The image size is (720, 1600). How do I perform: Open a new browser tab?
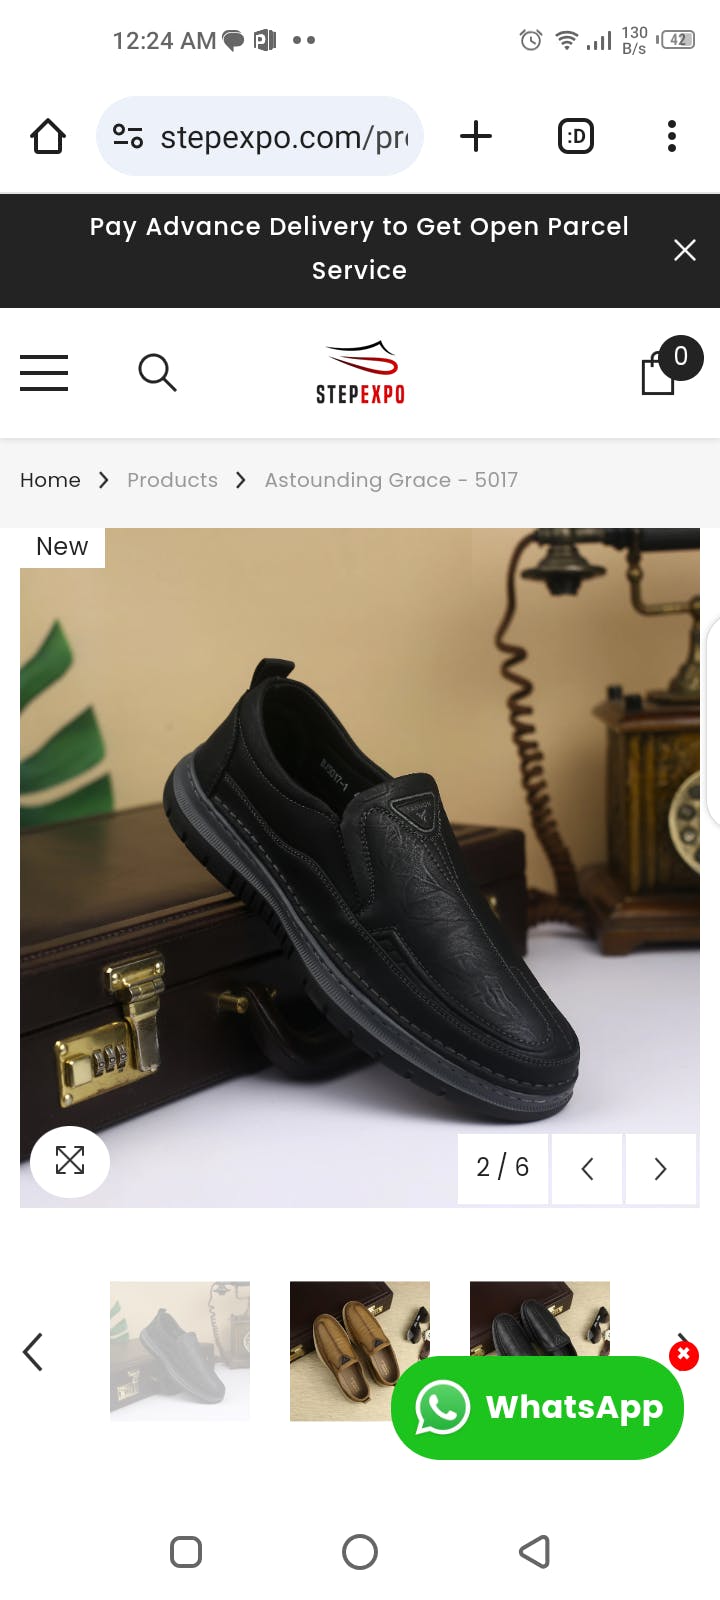tap(476, 136)
